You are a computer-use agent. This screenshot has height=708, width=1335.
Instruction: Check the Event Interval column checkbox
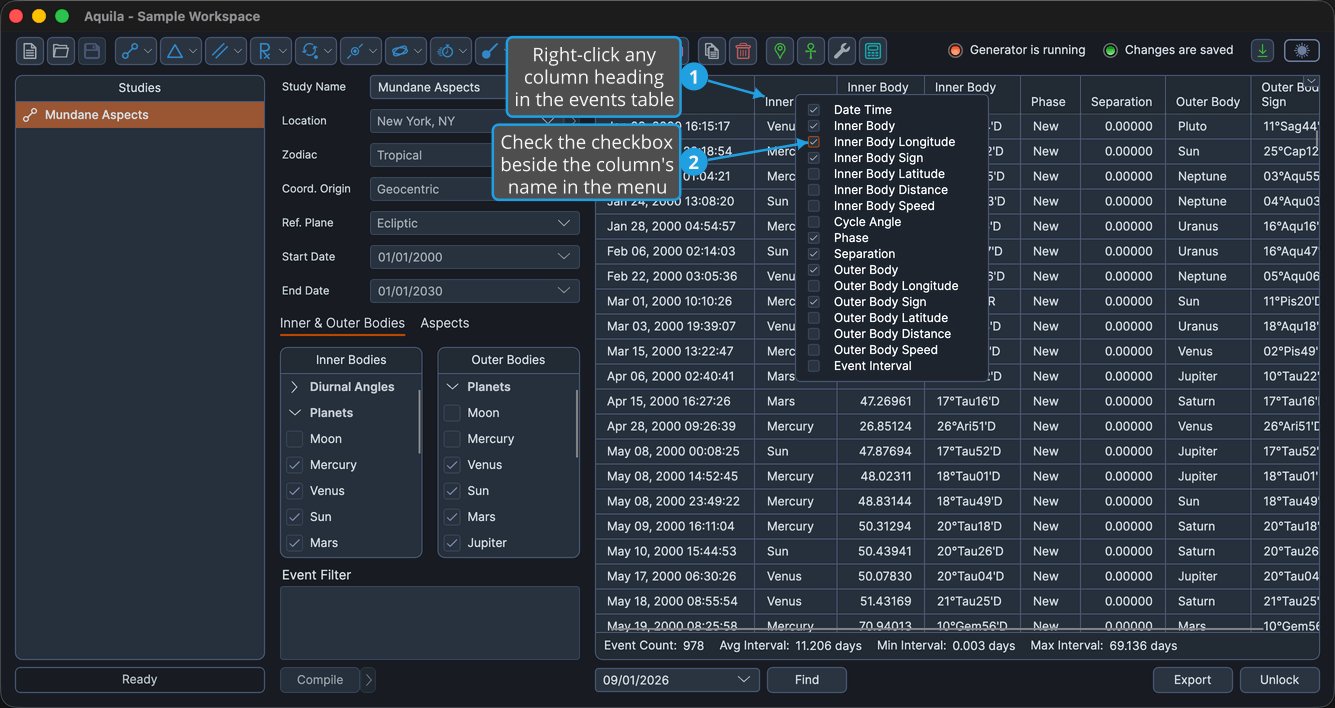(814, 366)
